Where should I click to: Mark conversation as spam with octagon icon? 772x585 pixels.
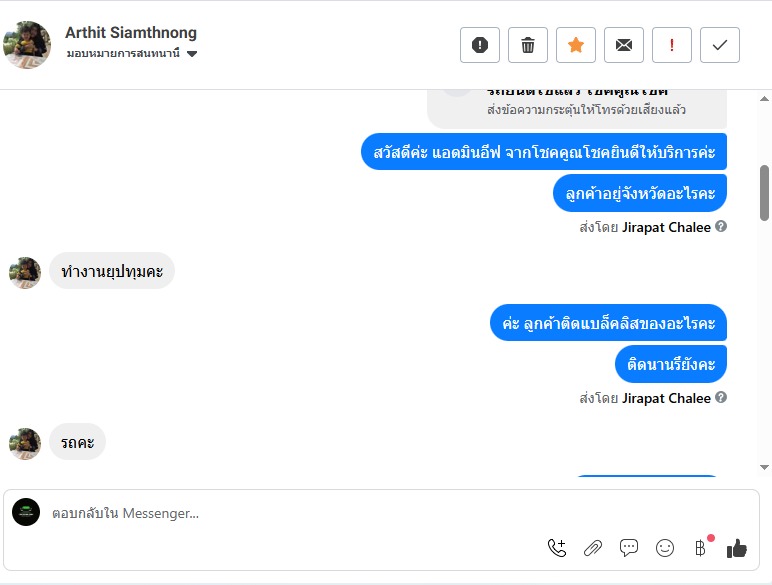(x=480, y=45)
